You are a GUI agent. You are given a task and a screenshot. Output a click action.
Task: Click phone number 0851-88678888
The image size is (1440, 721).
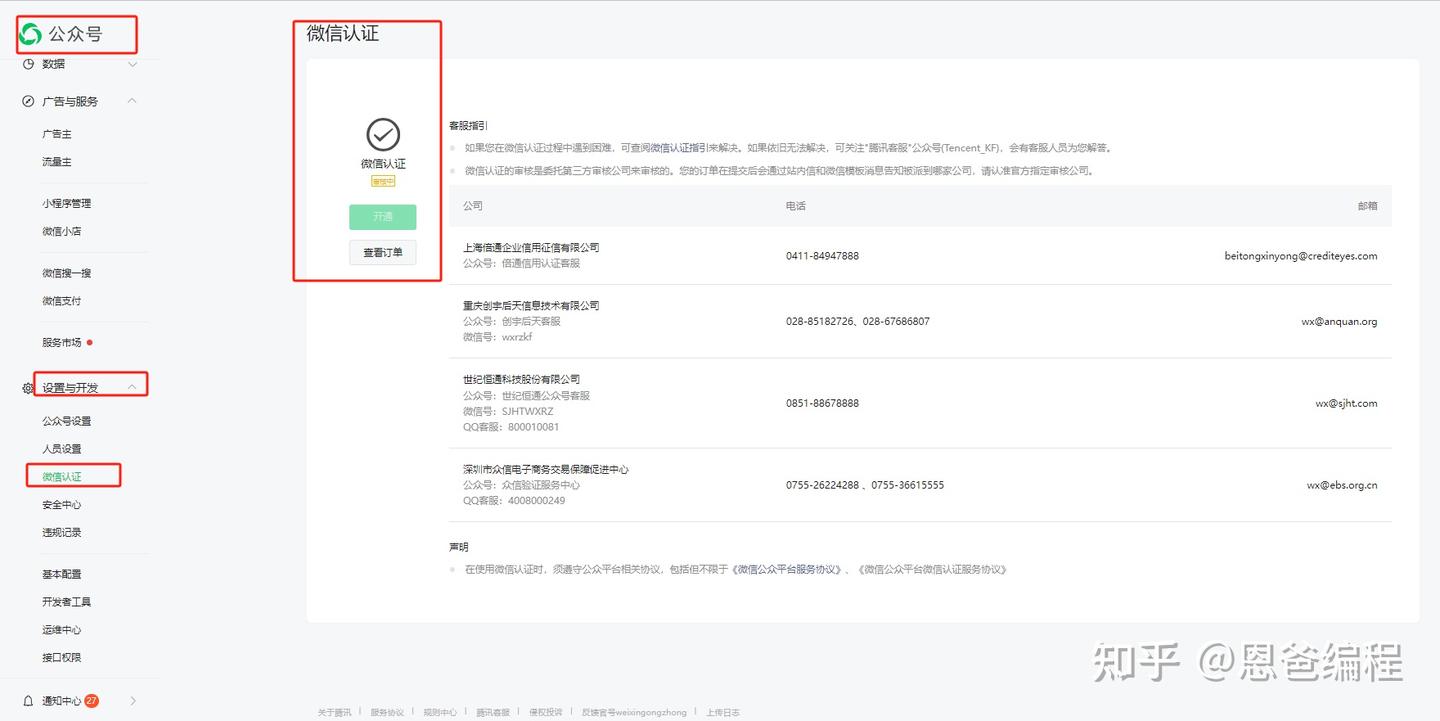(x=822, y=404)
